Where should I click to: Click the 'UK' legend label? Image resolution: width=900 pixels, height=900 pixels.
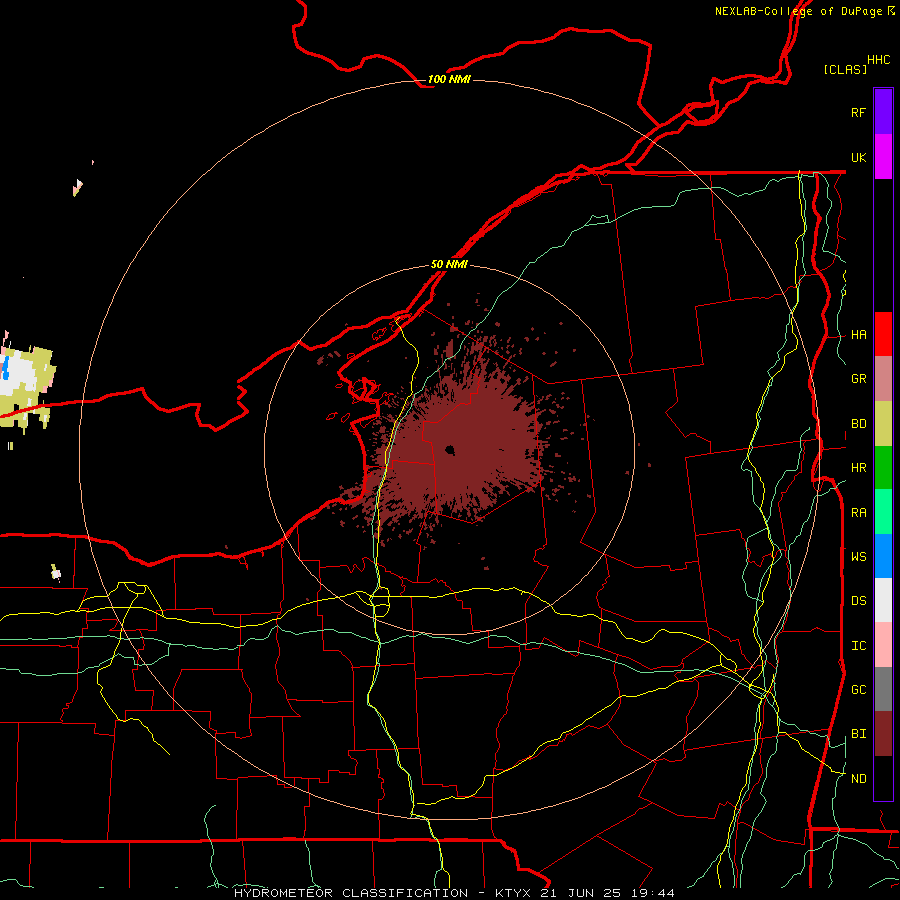pos(858,158)
